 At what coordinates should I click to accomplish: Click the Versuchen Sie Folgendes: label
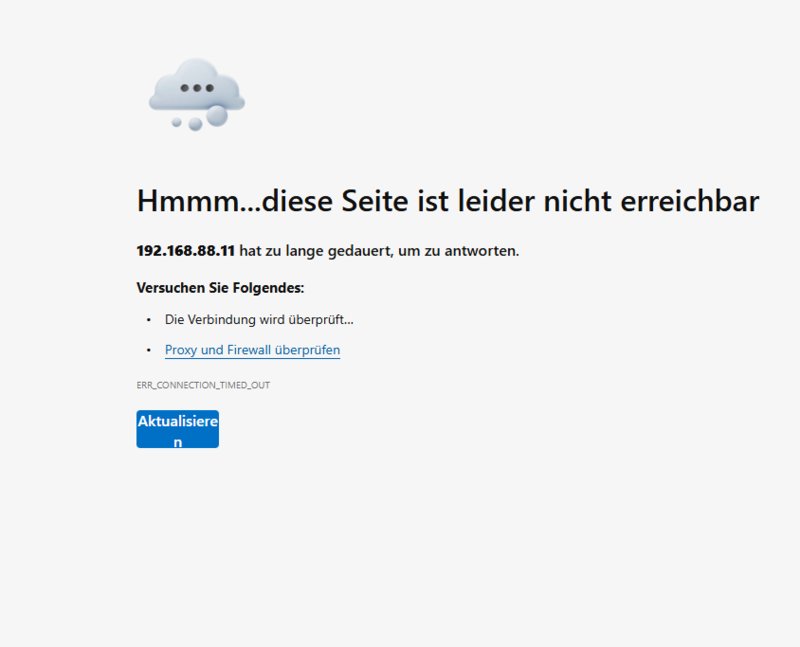coord(220,288)
